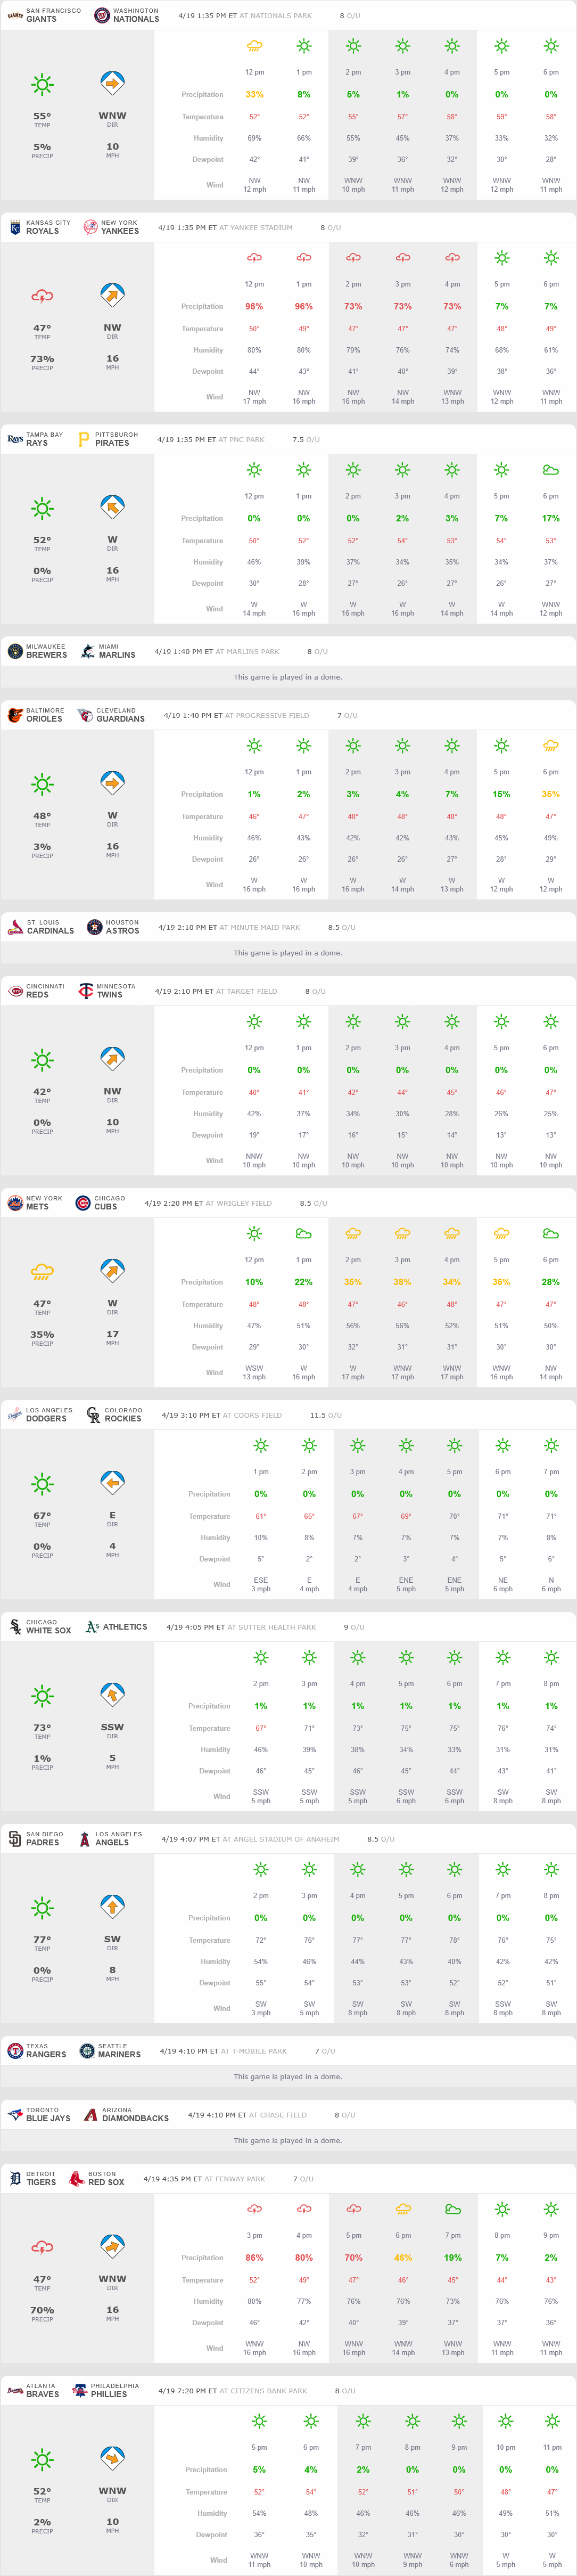577x2576 pixels.
Task: Click the Colorado Rockies logo
Action: [x=93, y=1415]
